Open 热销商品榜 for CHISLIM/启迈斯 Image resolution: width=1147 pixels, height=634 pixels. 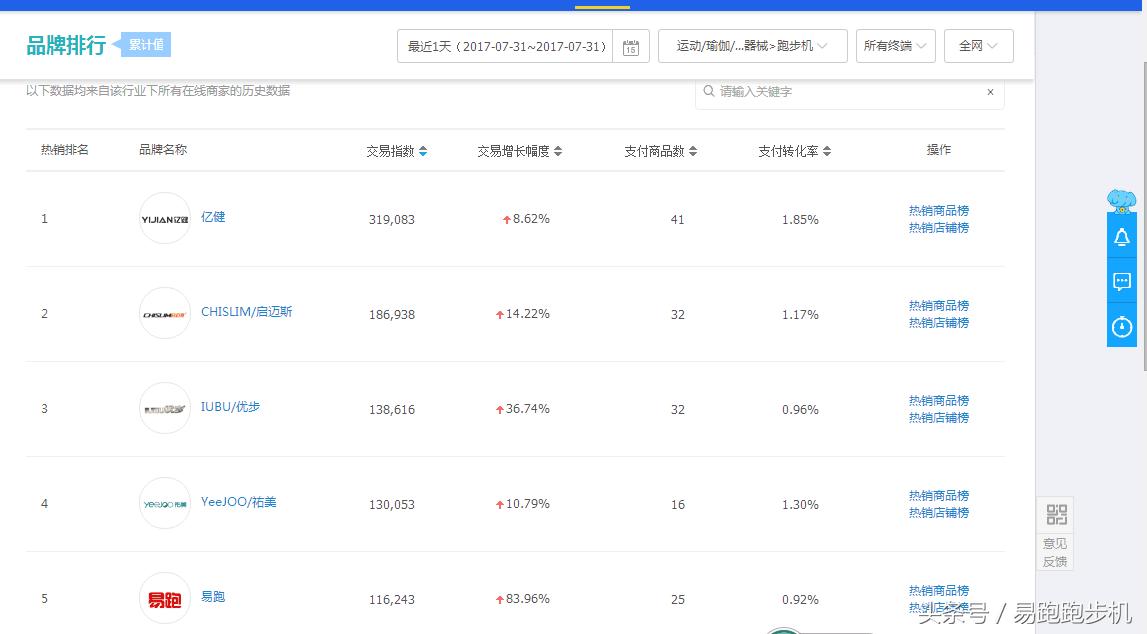tap(938, 305)
